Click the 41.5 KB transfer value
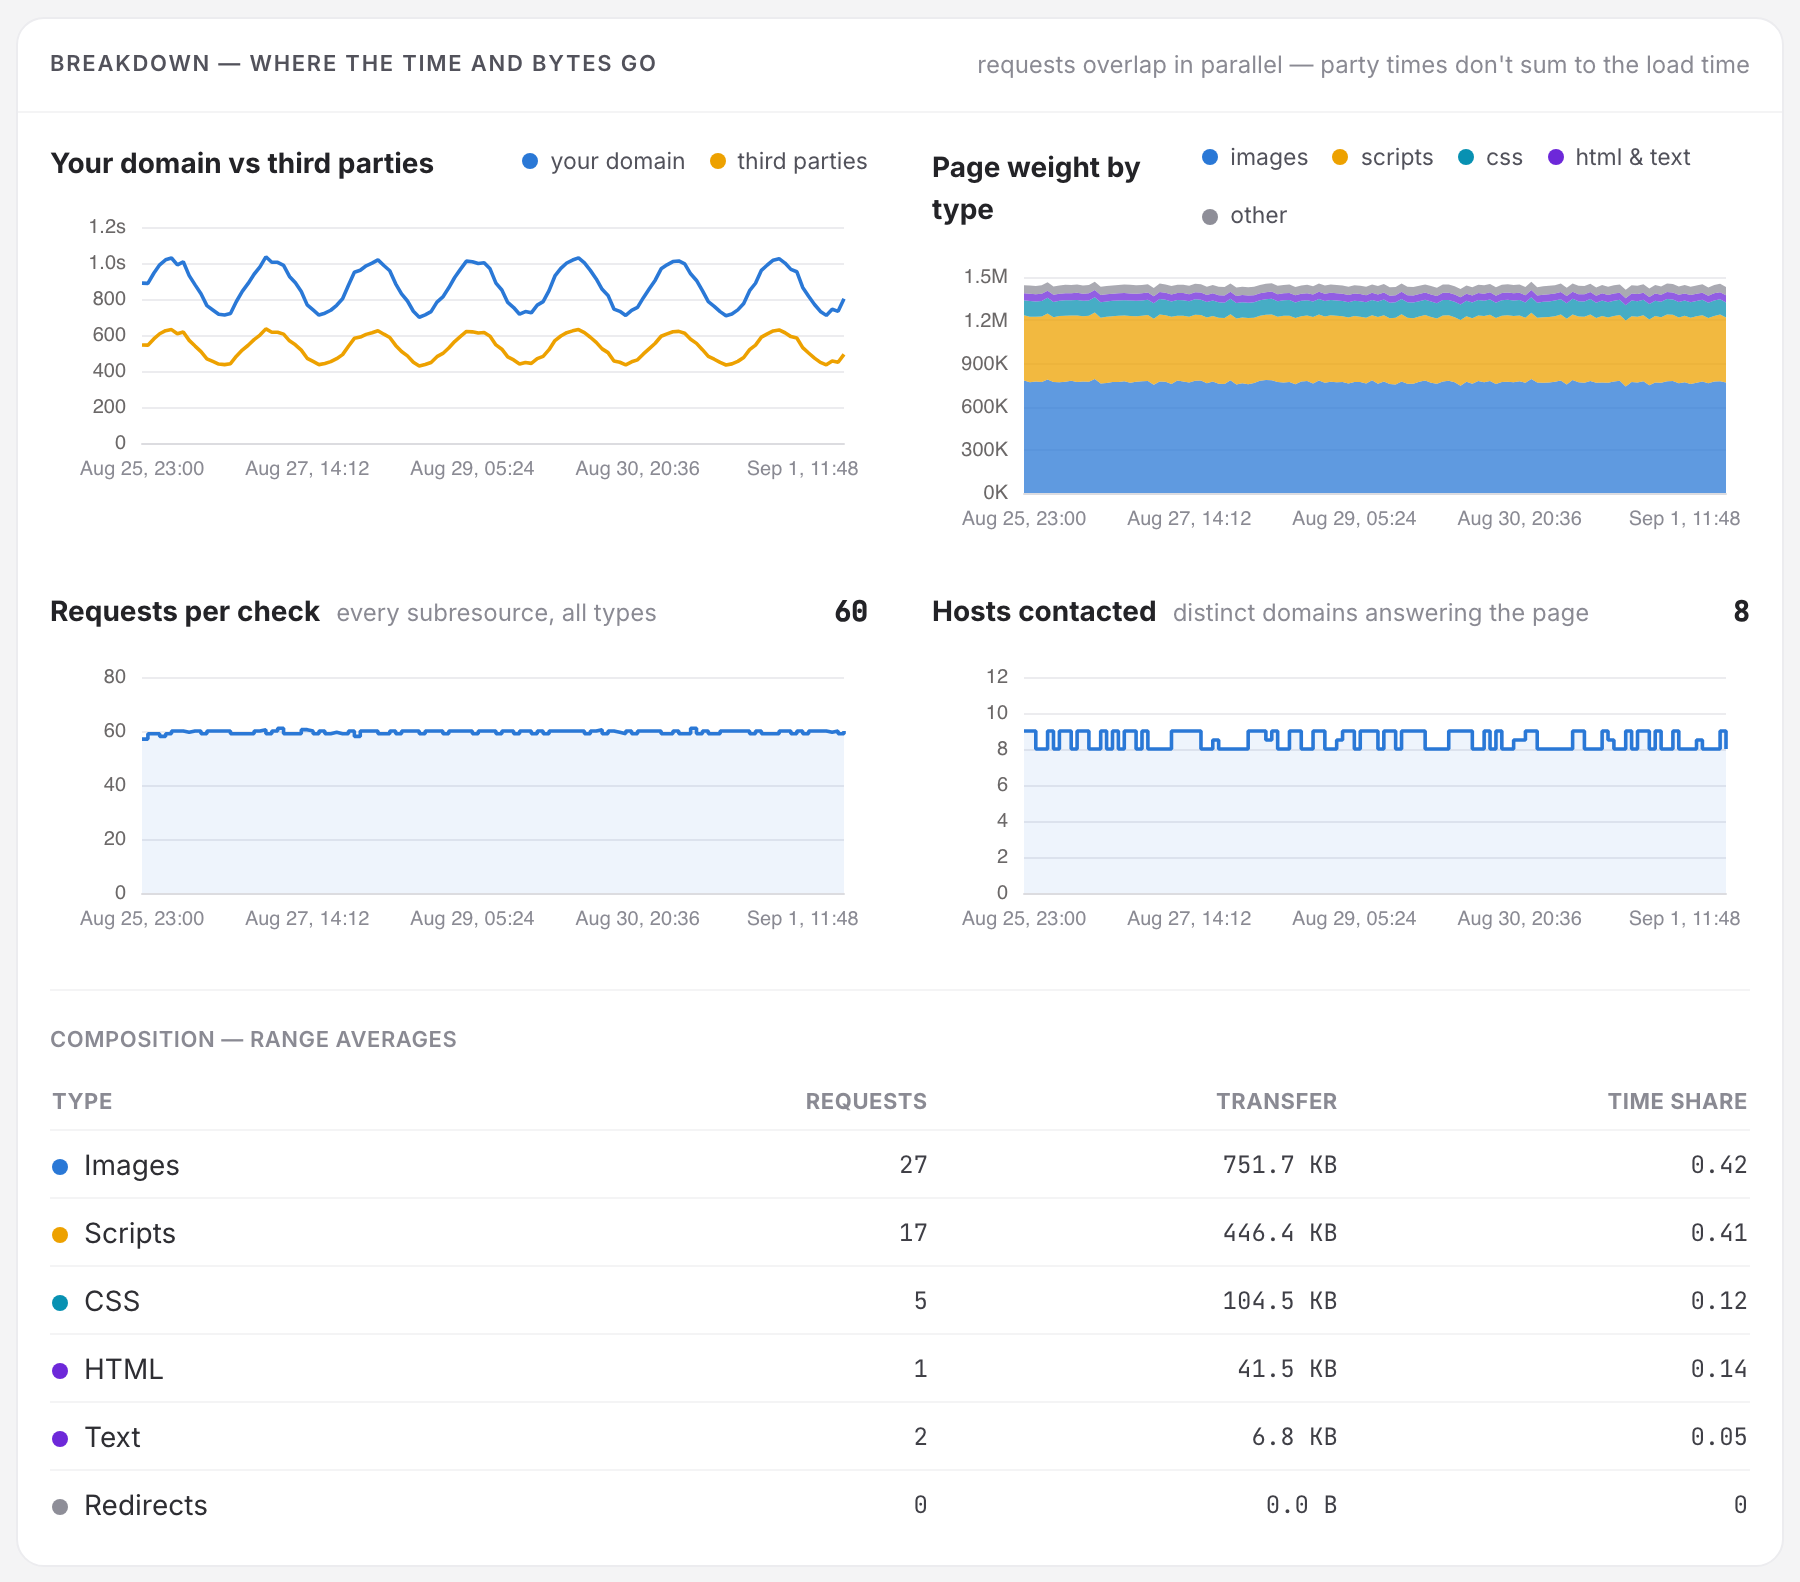The image size is (1800, 1582). [1287, 1369]
